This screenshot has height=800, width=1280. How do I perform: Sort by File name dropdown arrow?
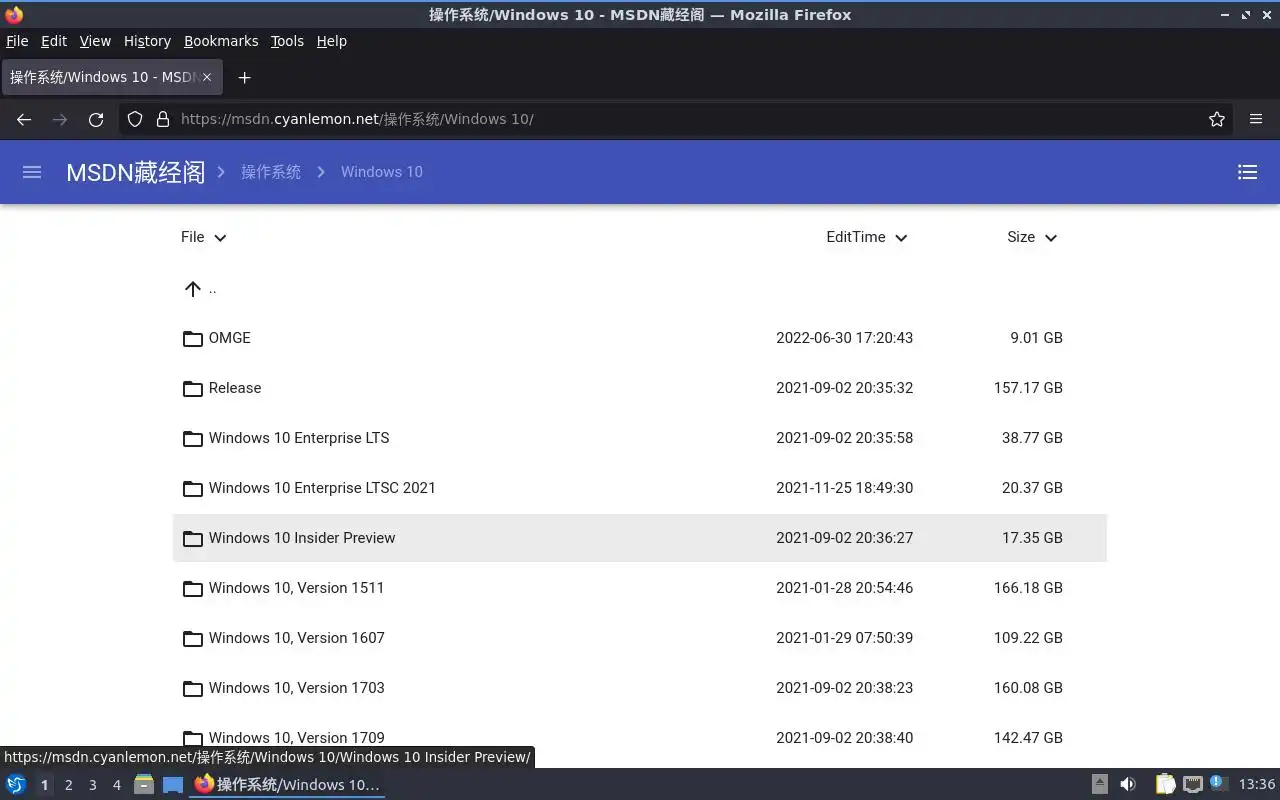tap(220, 238)
